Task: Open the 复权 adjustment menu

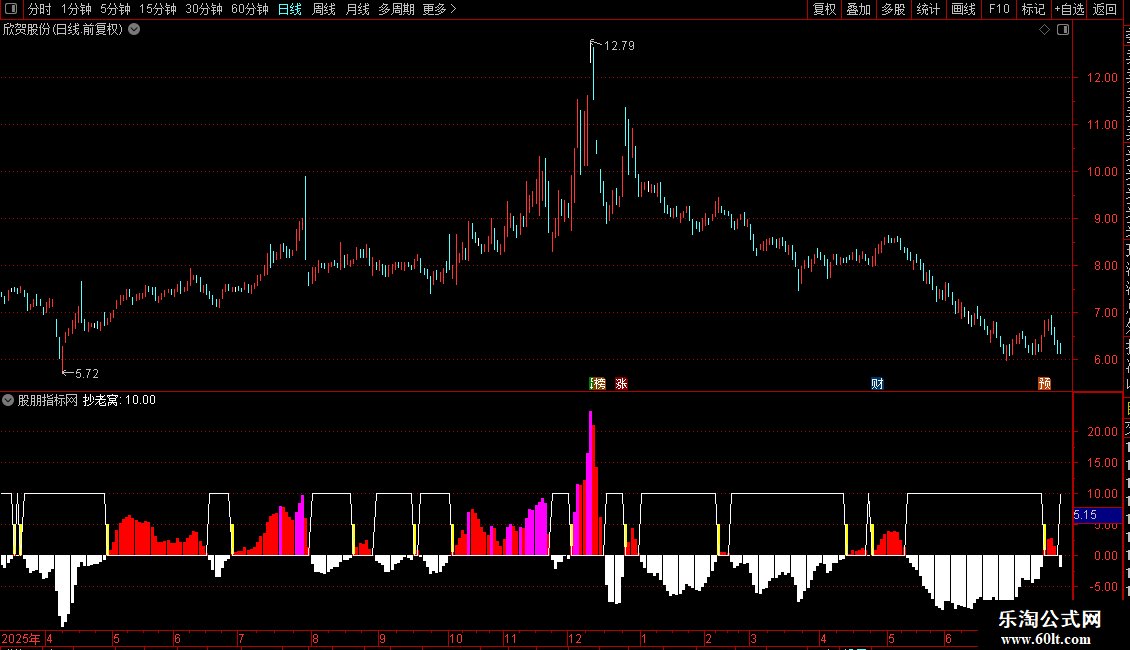Action: 824,9
